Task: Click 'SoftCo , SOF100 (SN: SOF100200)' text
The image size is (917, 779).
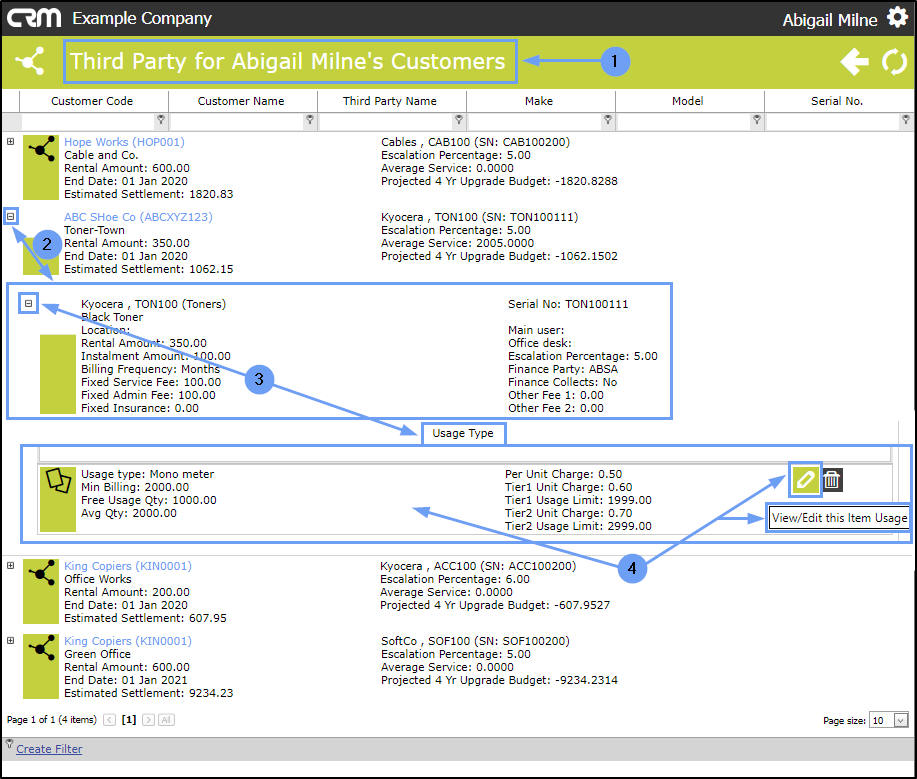Action: 475,641
